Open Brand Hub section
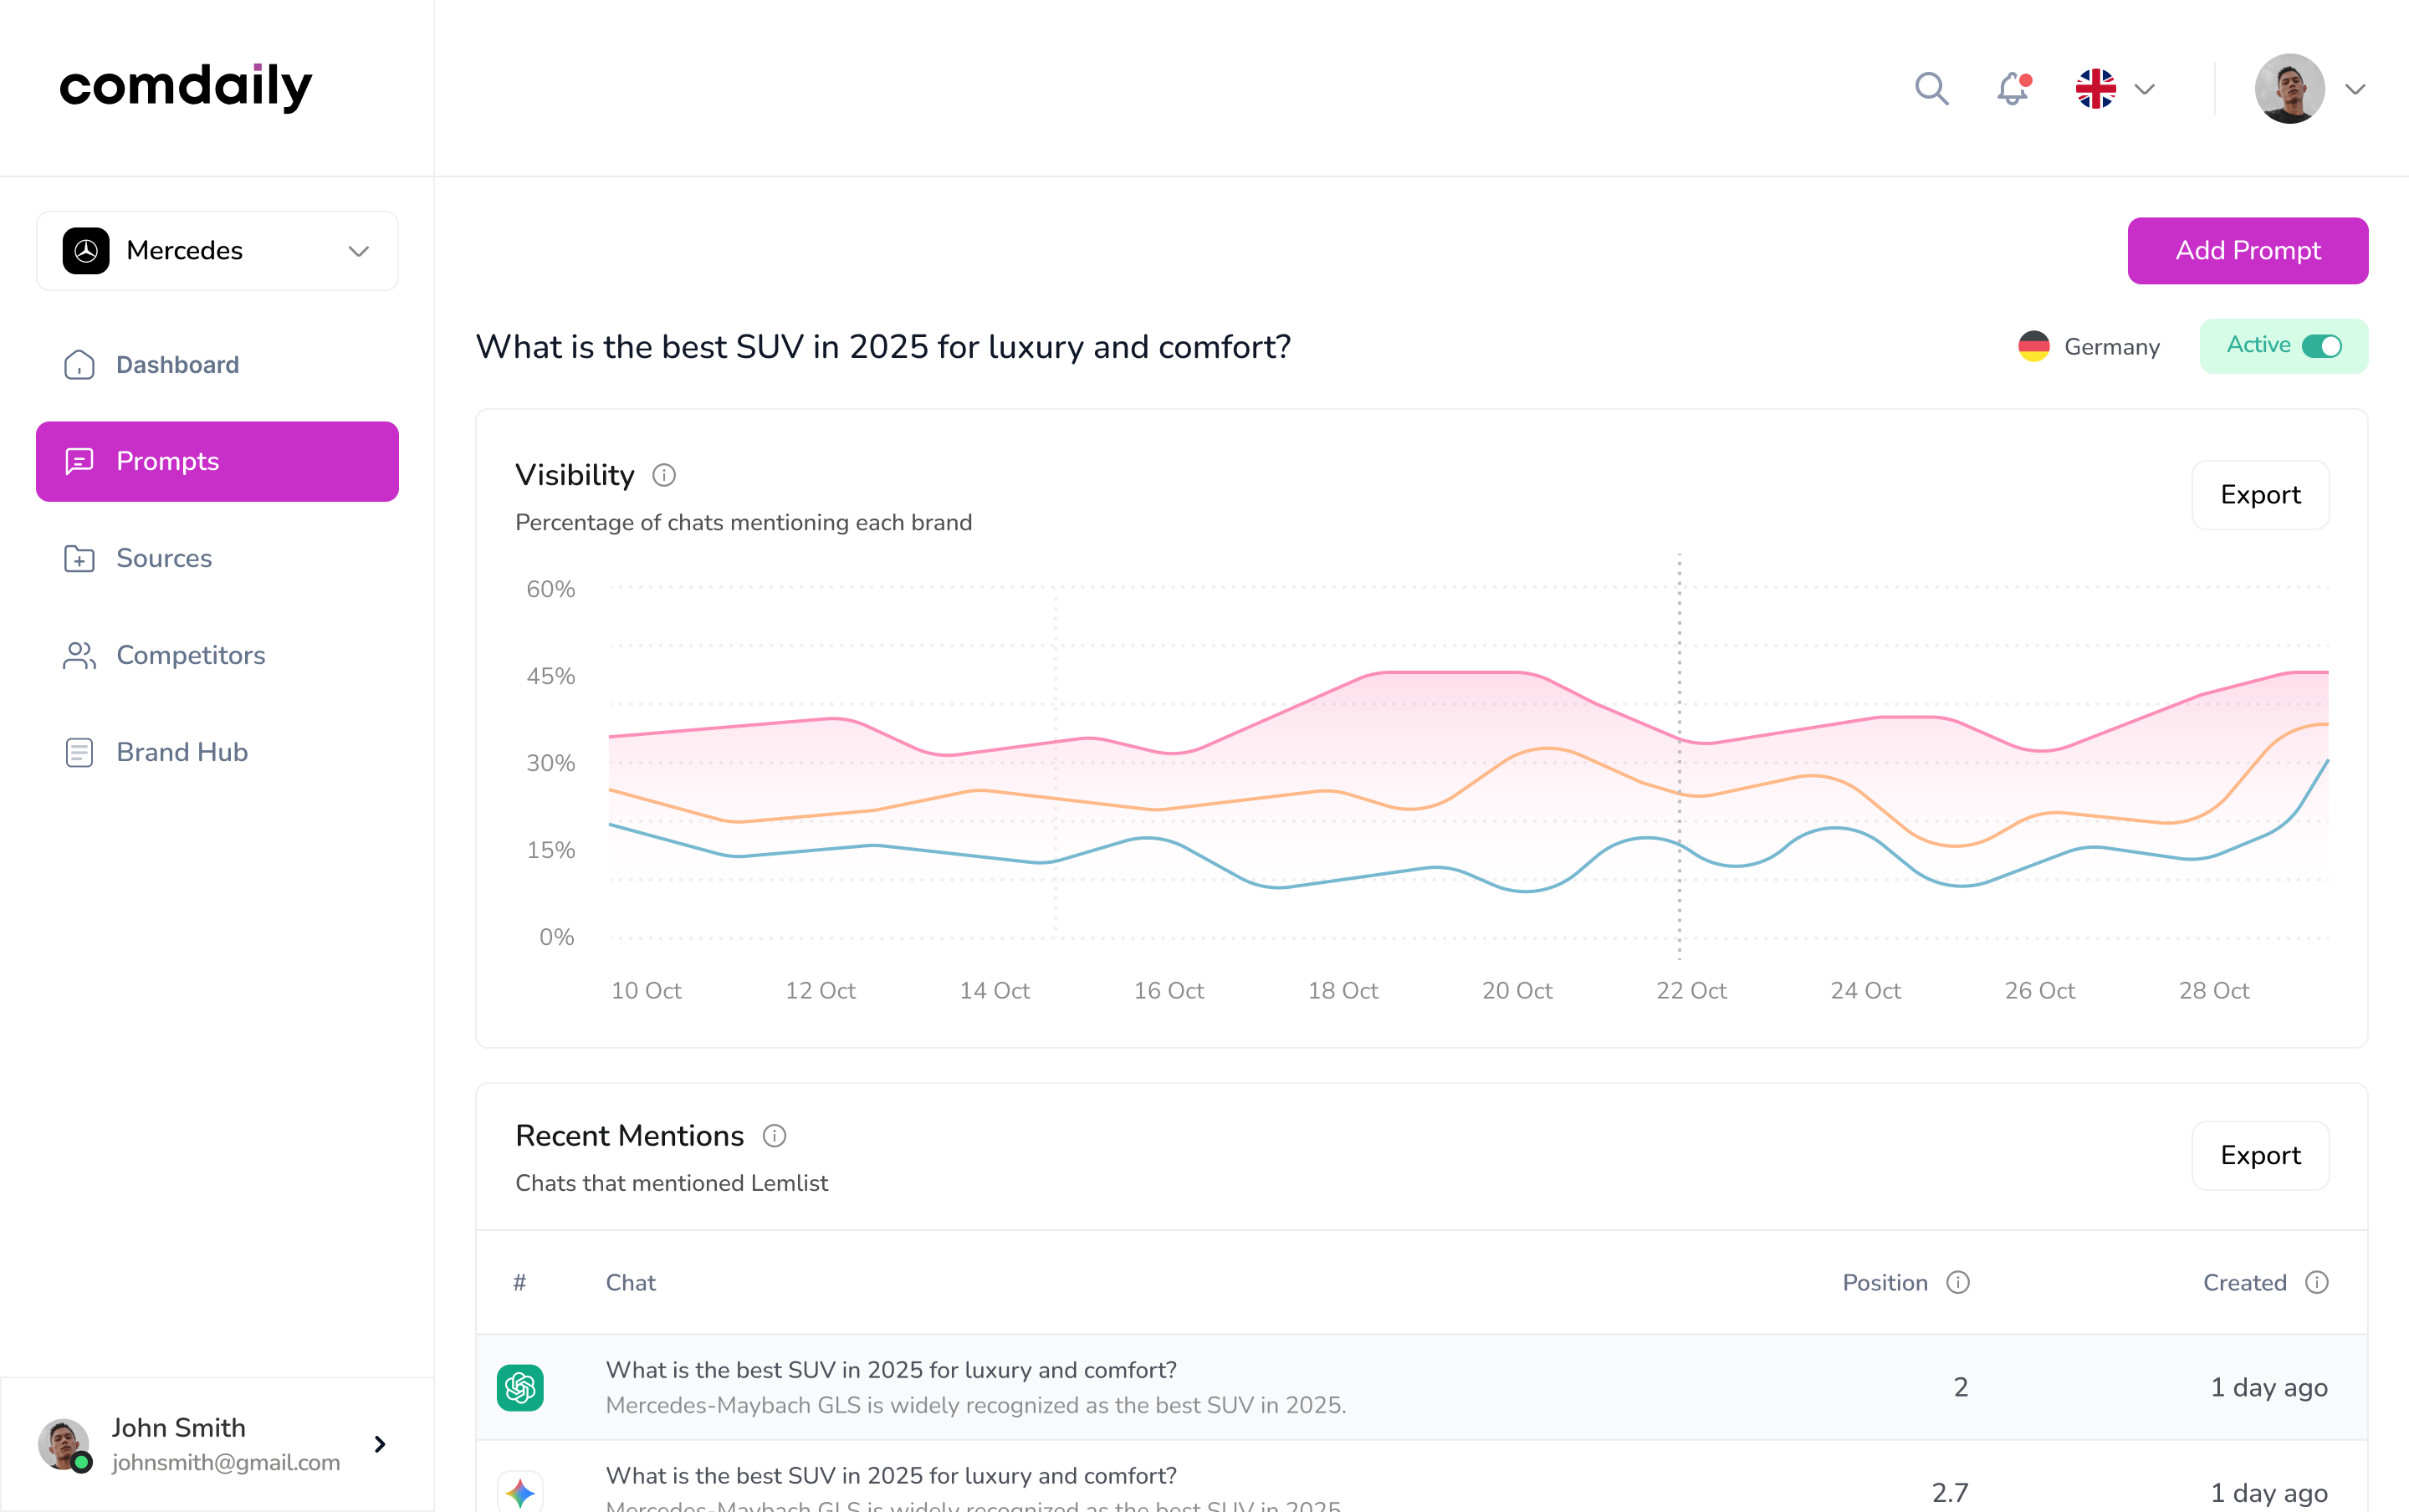 pyautogui.click(x=181, y=752)
